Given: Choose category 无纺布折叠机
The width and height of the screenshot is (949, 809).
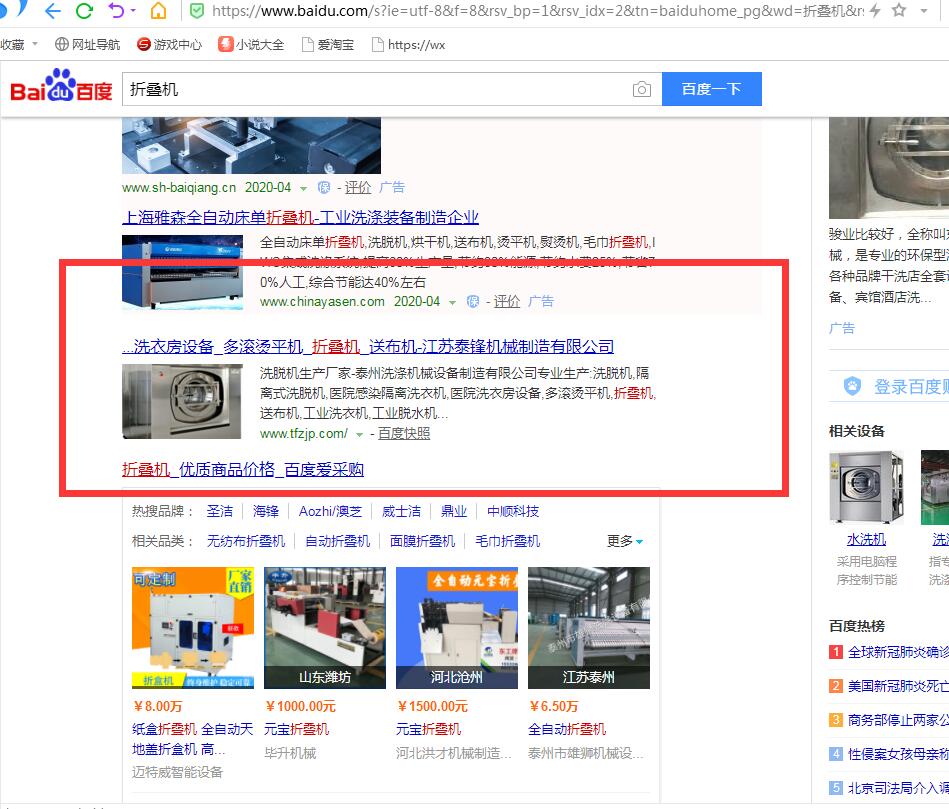Looking at the screenshot, I should click(246, 541).
